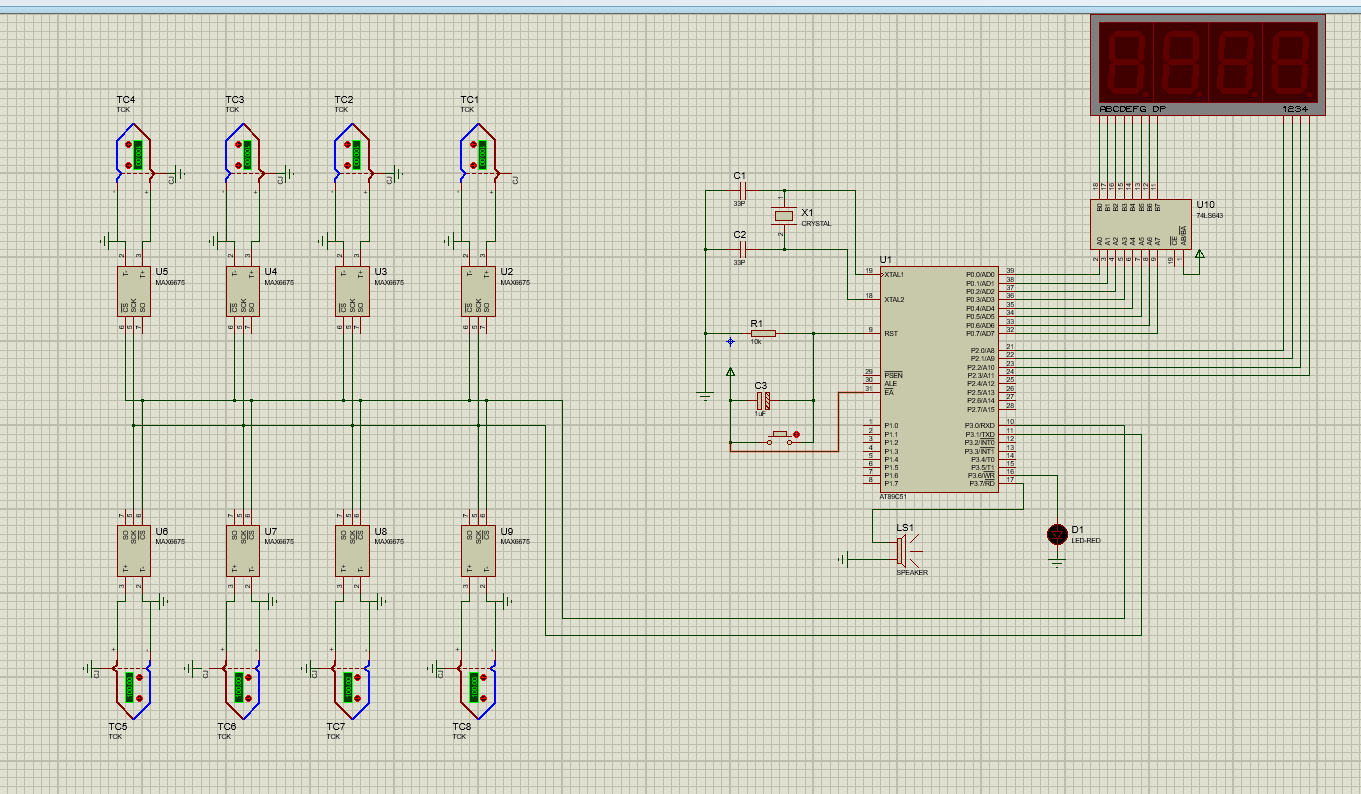Click the ground terminal below D1 LED
This screenshot has width=1361, height=794.
pos(1057,563)
